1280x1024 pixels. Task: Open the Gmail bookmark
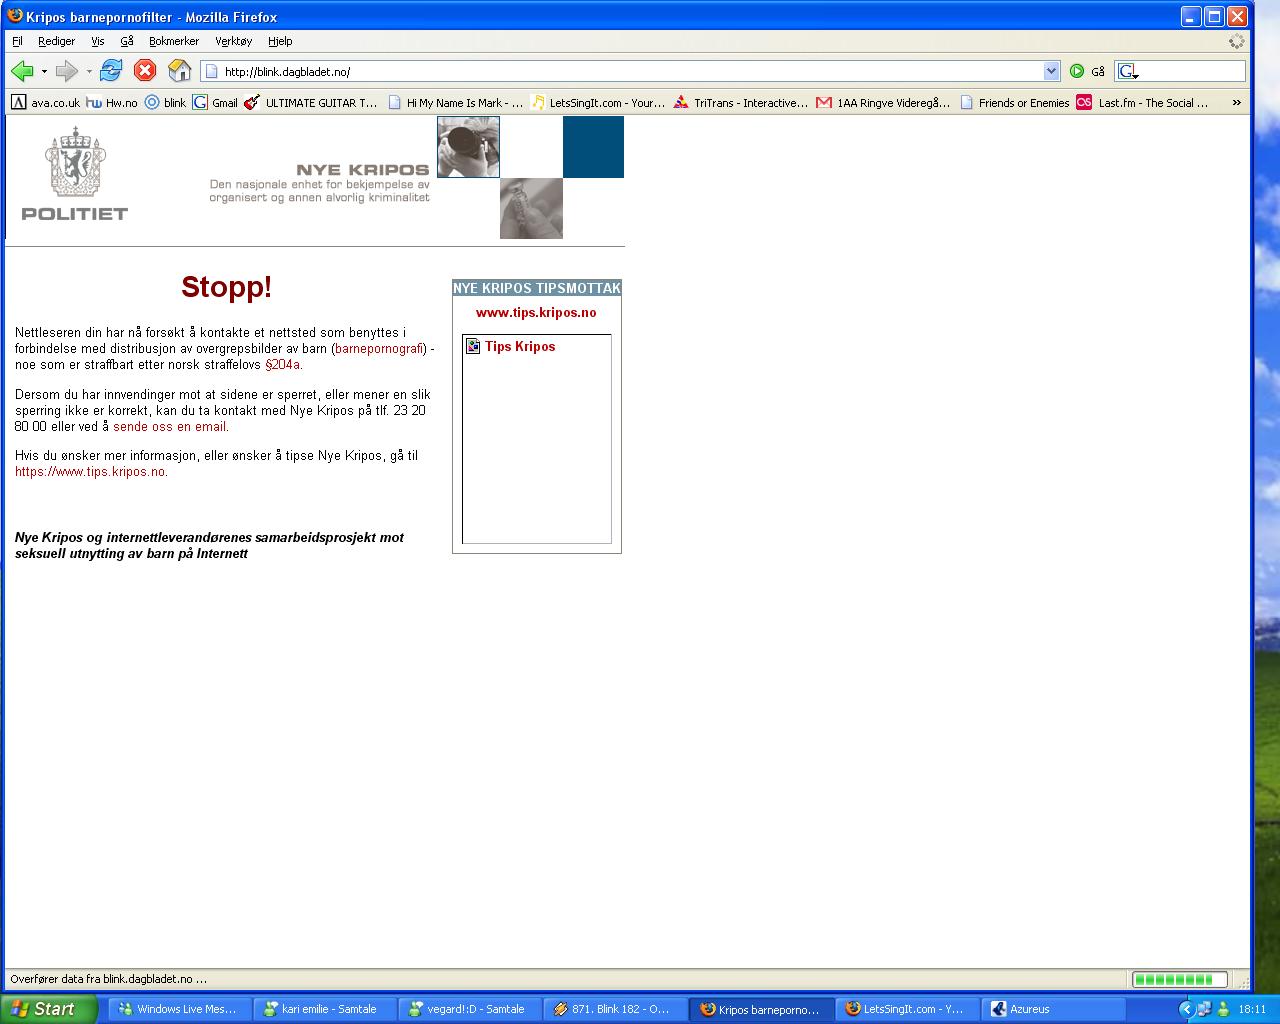tap(216, 102)
